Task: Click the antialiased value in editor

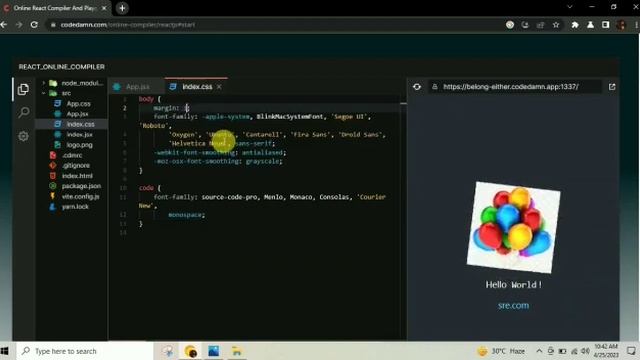Action: [x=262, y=152]
